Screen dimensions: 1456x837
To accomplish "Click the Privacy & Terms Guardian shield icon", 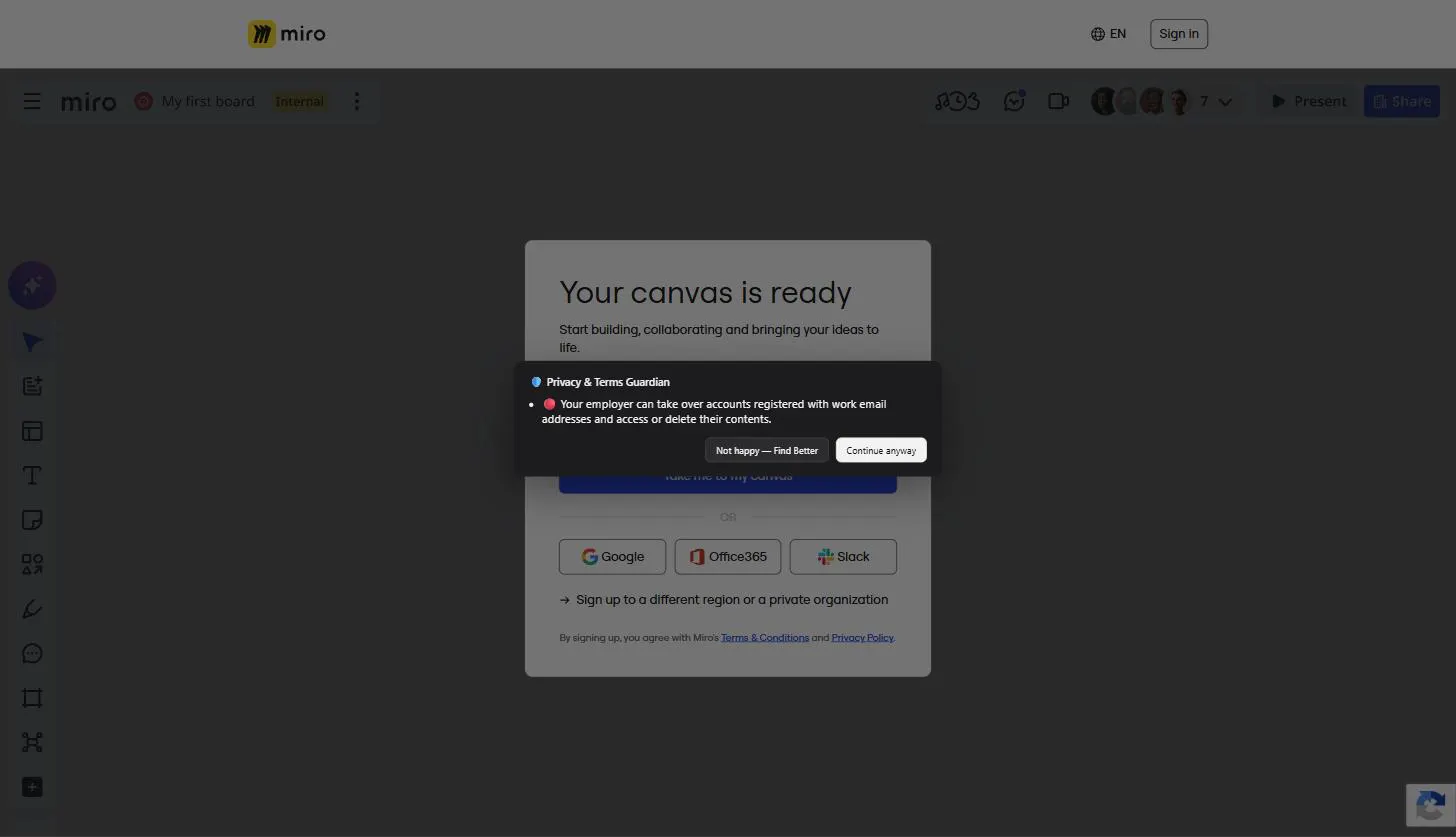I will point(536,382).
